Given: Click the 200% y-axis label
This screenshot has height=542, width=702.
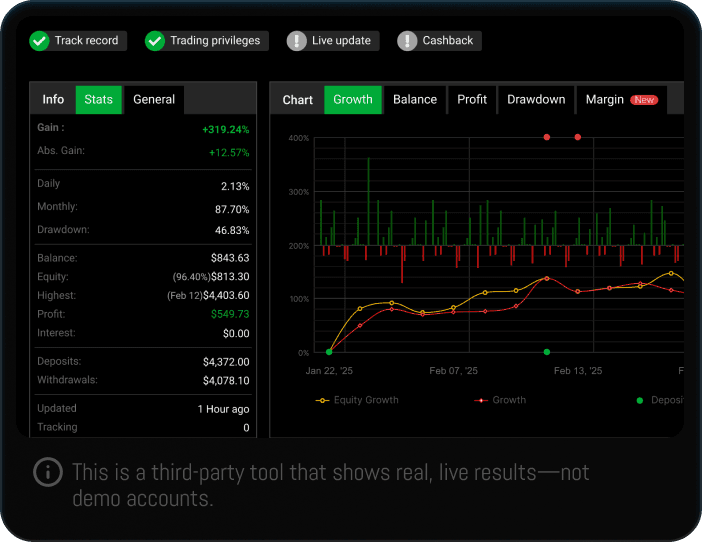Looking at the screenshot, I should [299, 246].
